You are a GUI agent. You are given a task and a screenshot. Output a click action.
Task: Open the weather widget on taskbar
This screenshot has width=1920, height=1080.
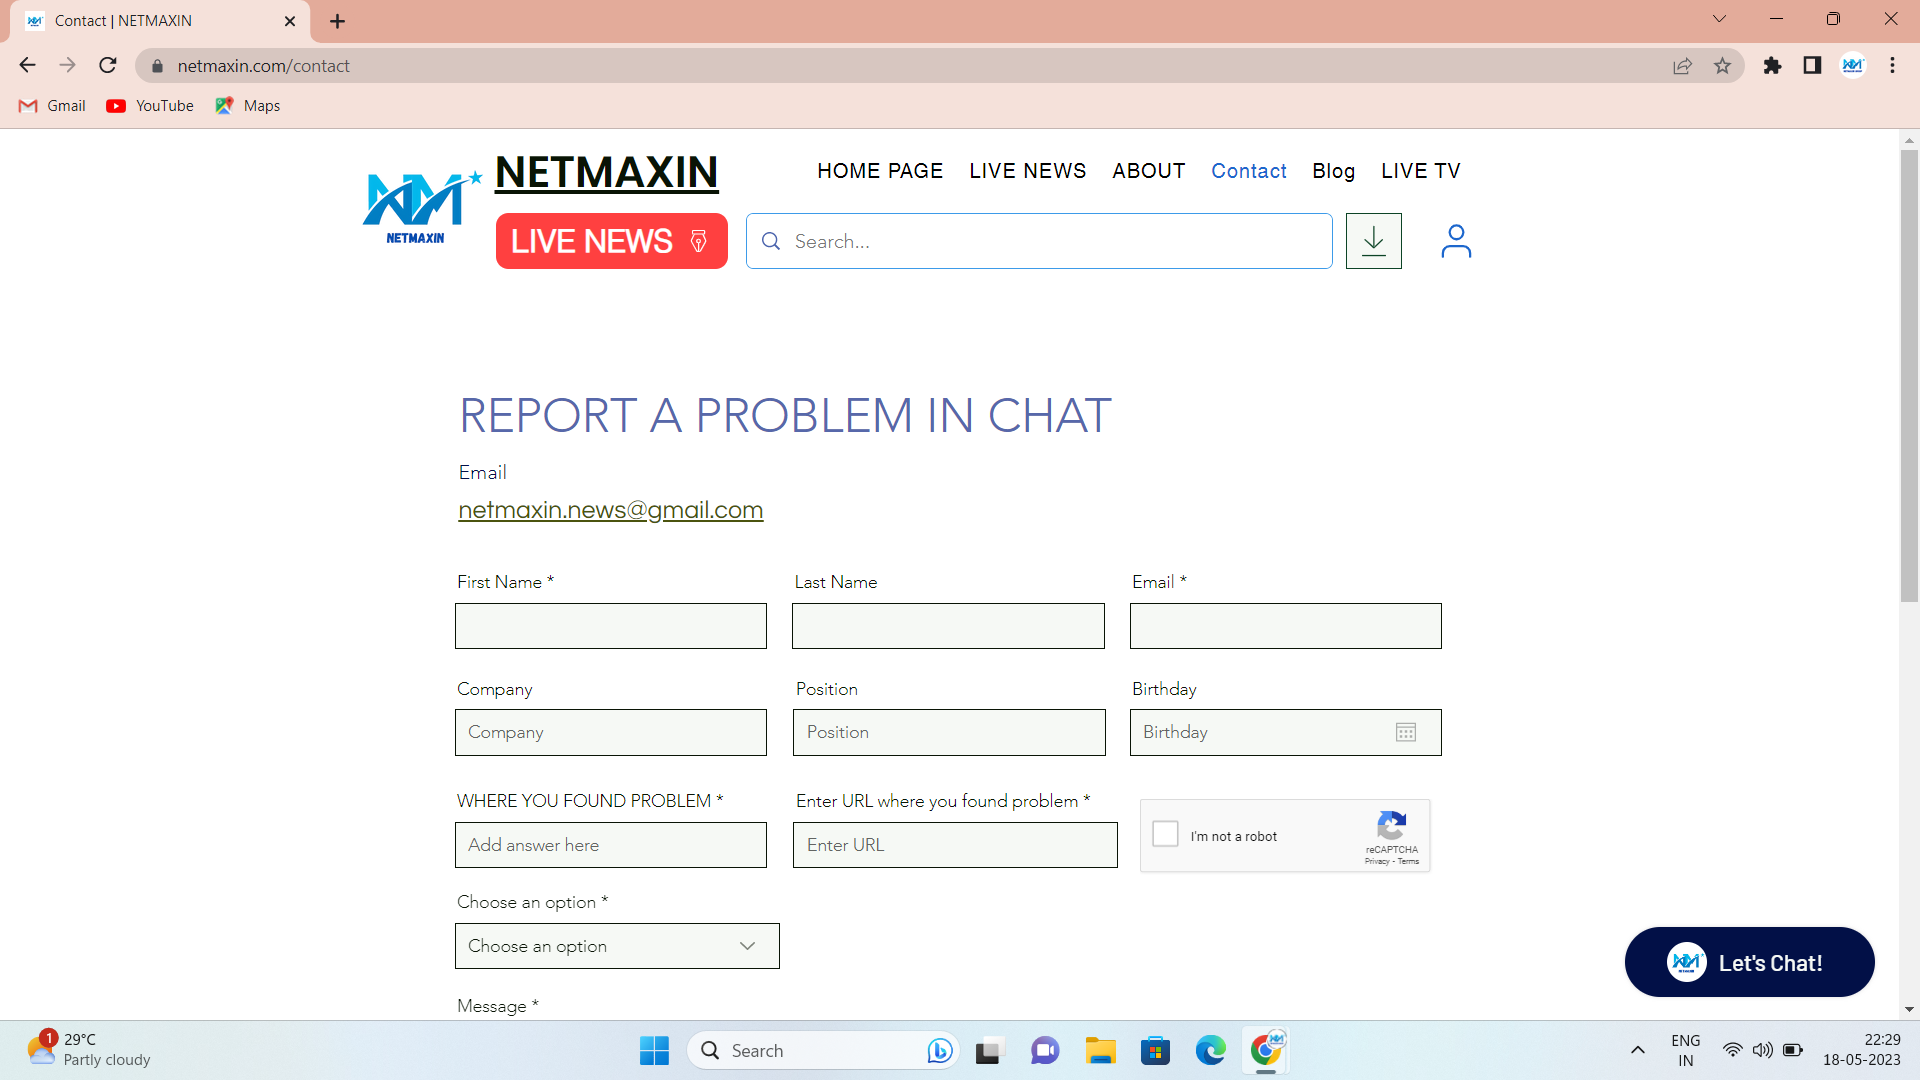point(88,1050)
